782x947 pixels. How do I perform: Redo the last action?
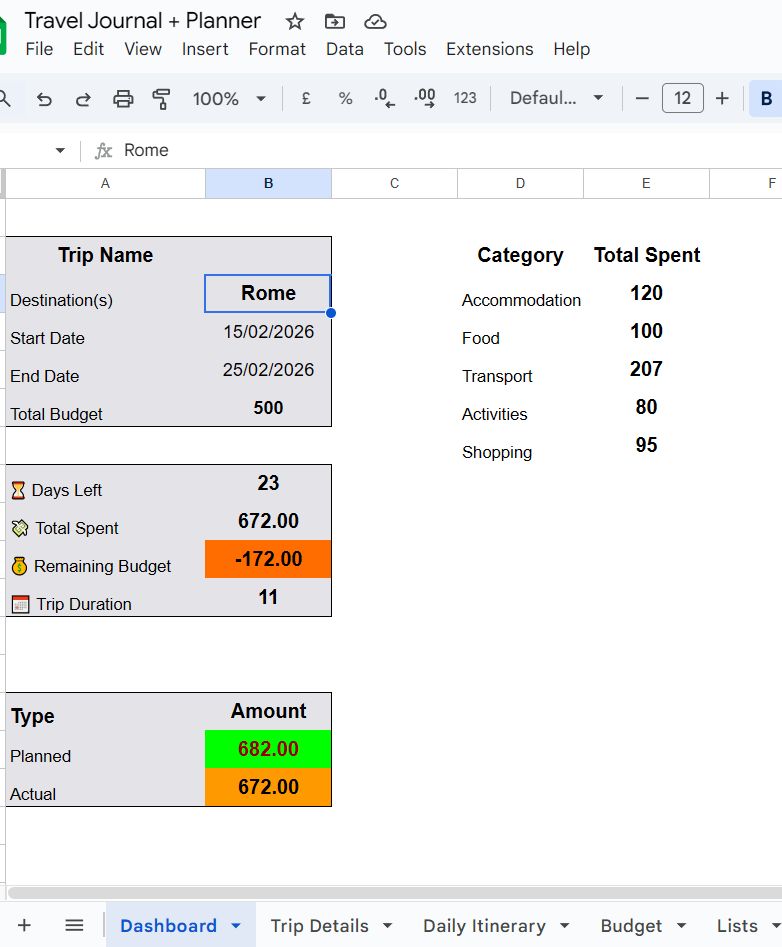pos(83,98)
